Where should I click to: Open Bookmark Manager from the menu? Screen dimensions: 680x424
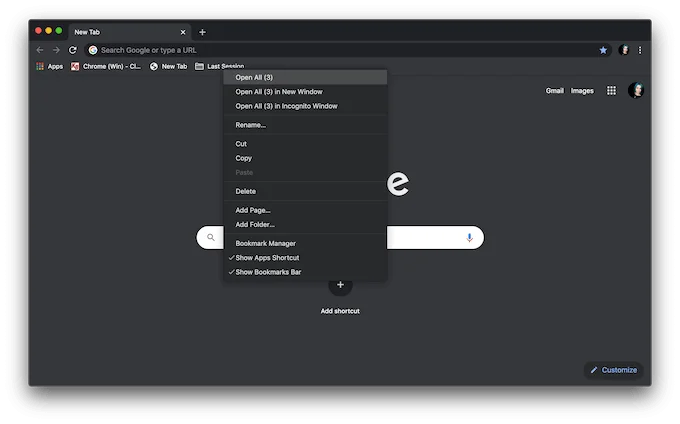[x=305, y=243]
